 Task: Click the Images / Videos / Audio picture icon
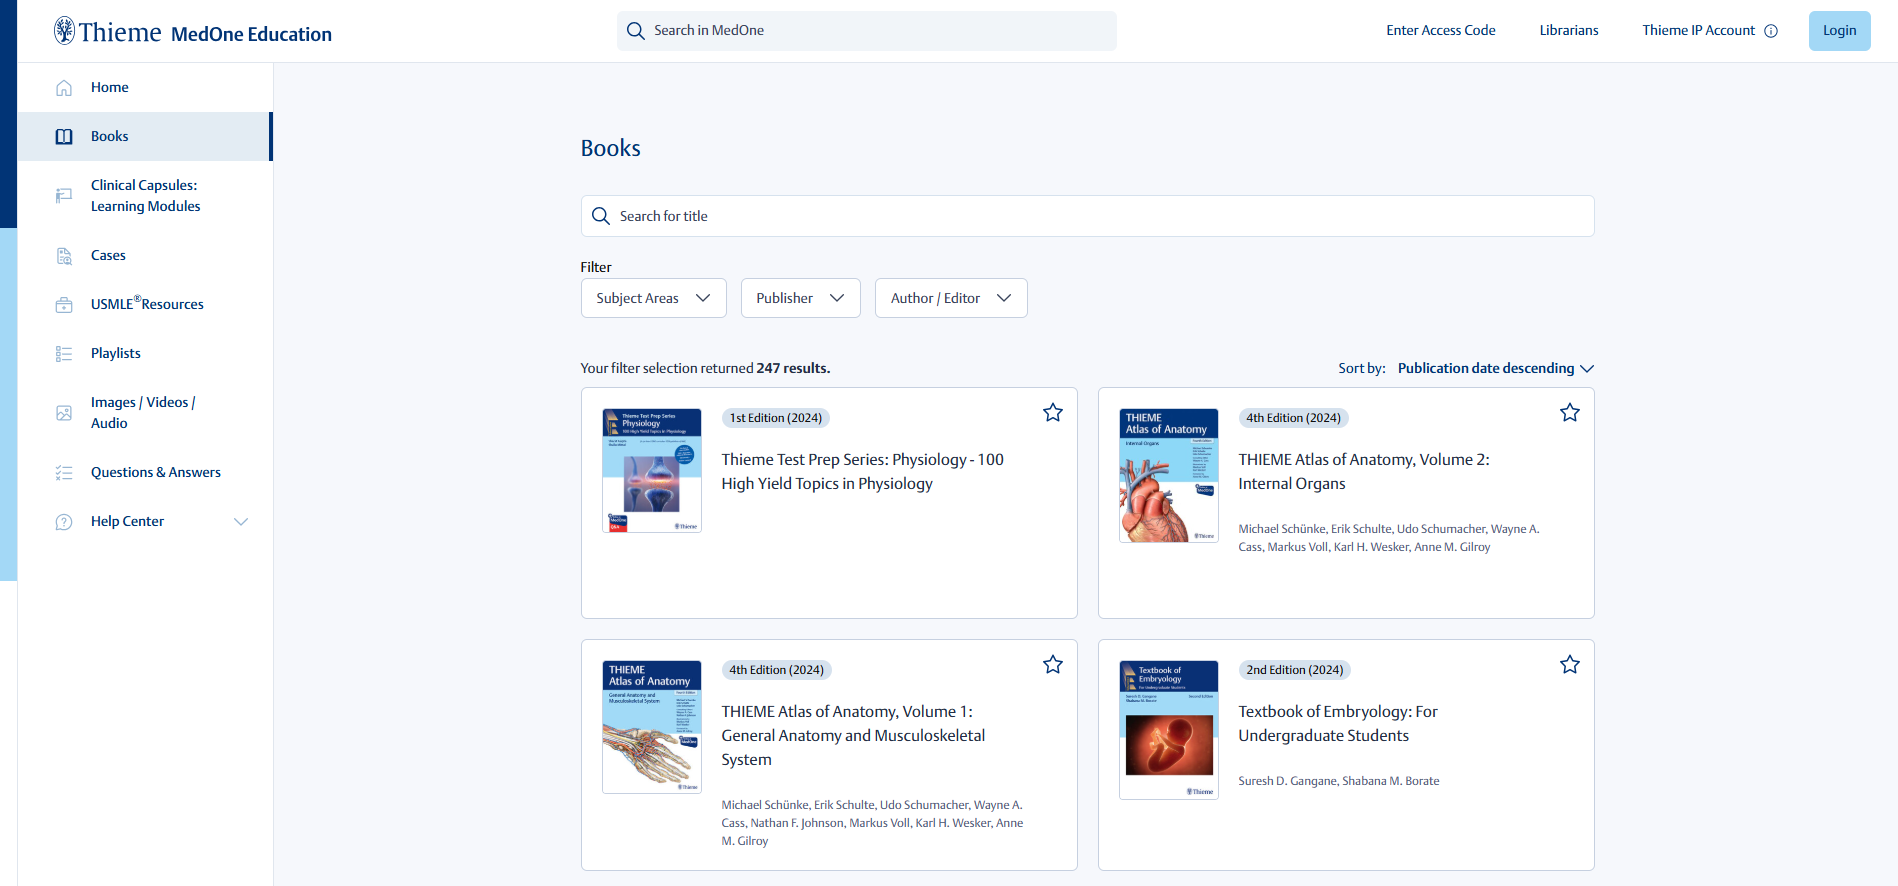(x=64, y=413)
